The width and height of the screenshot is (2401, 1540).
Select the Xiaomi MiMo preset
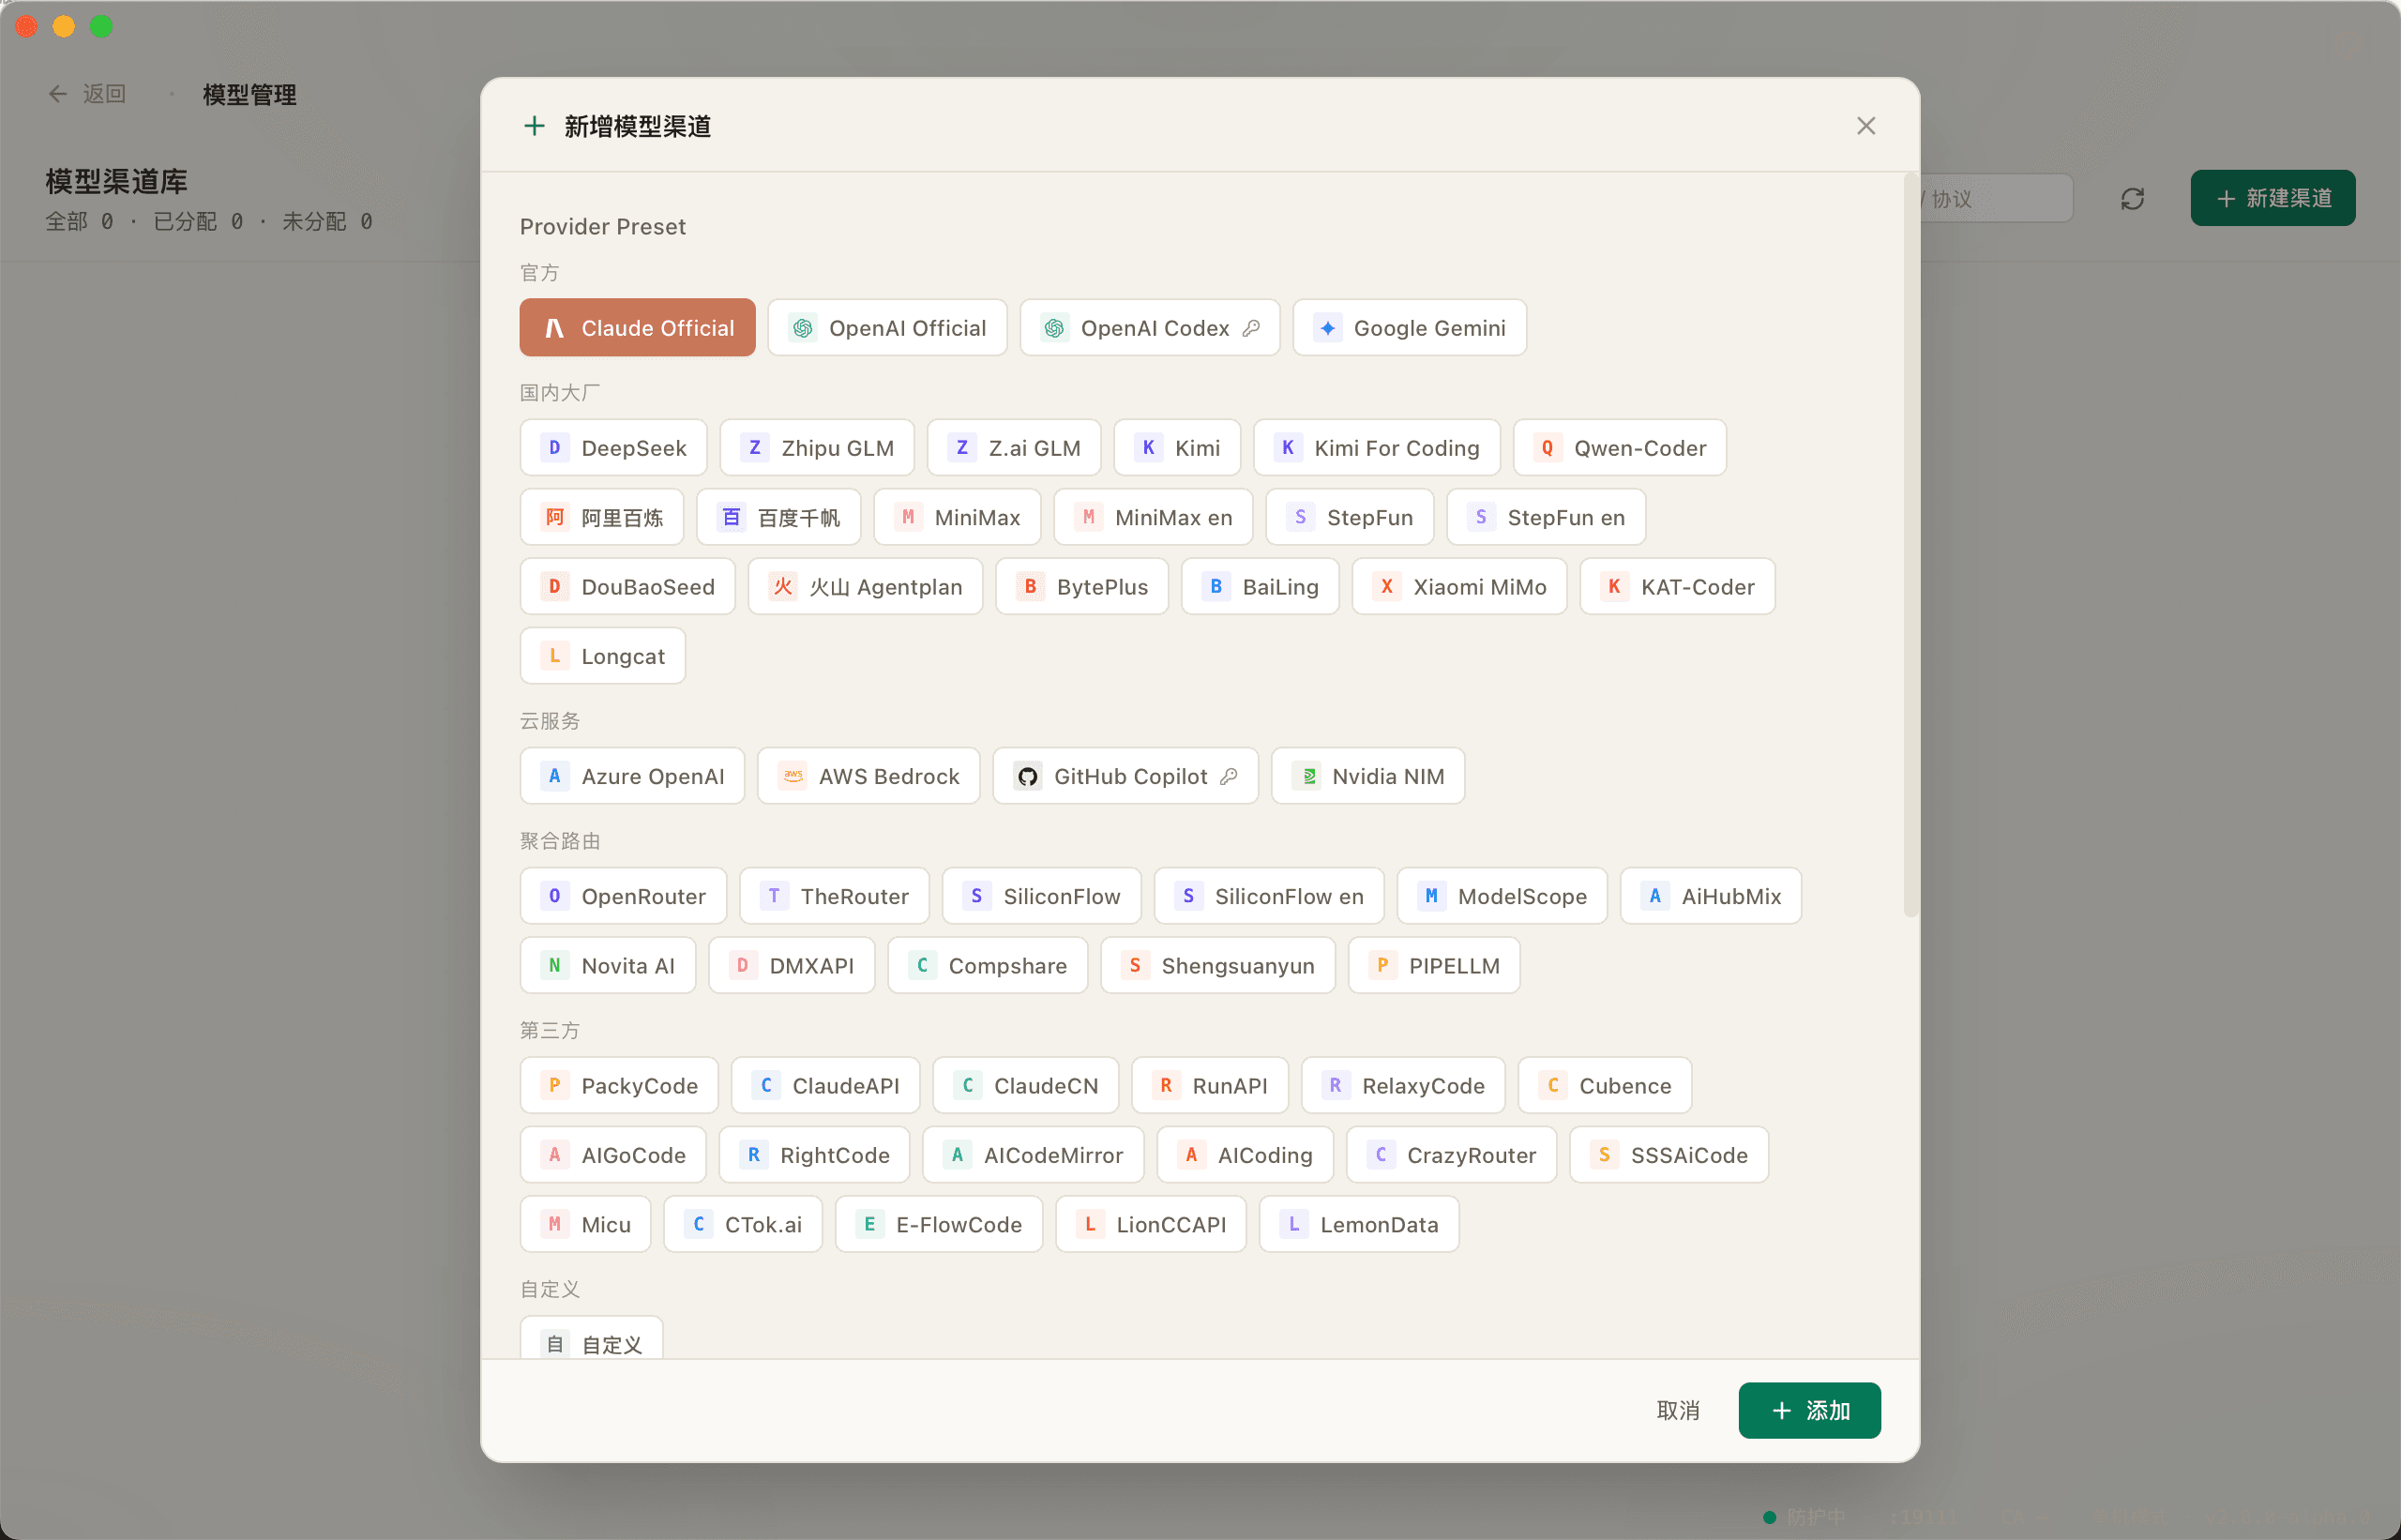point(1459,587)
